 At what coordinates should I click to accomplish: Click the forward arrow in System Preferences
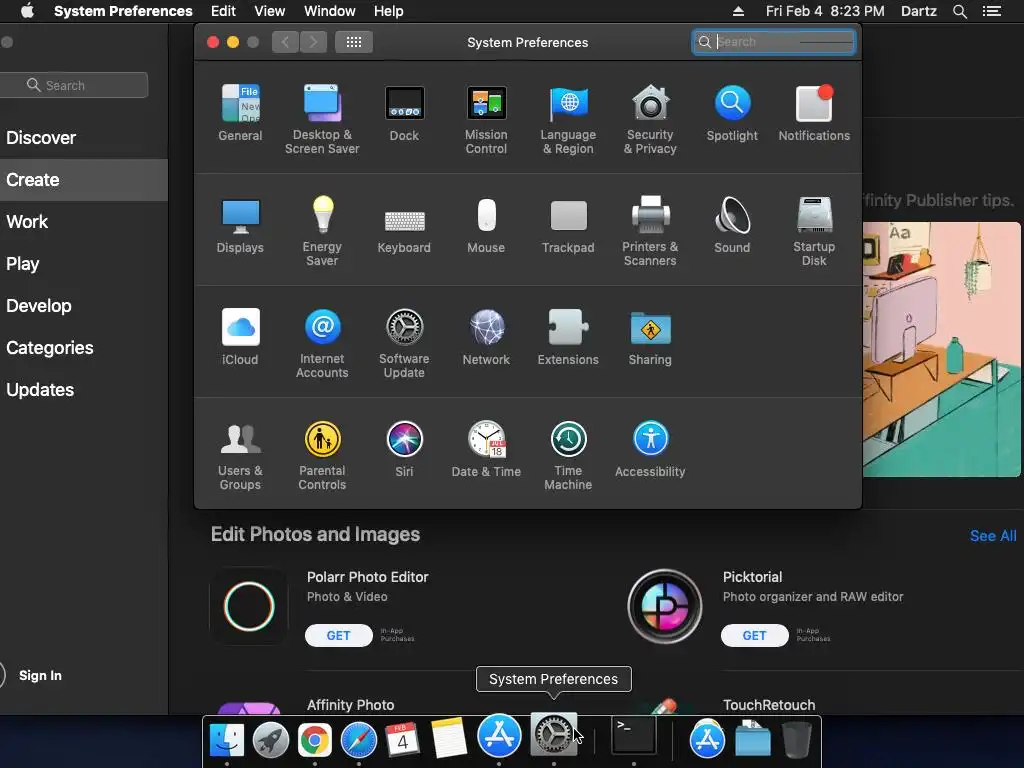tap(313, 42)
